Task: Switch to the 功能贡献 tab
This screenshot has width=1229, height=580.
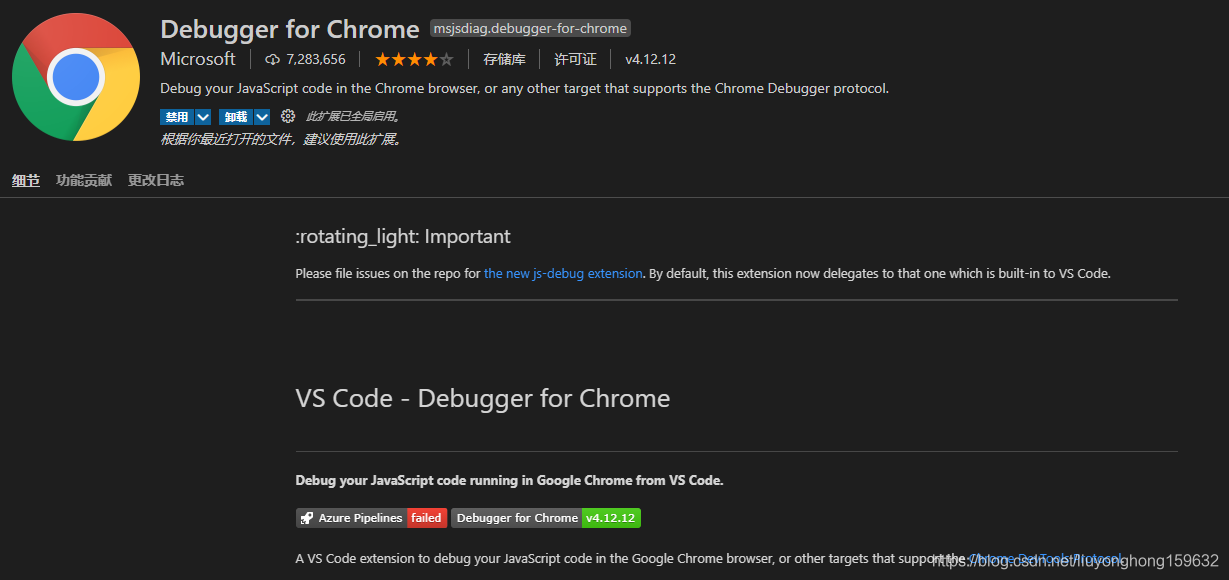Action: coord(84,181)
